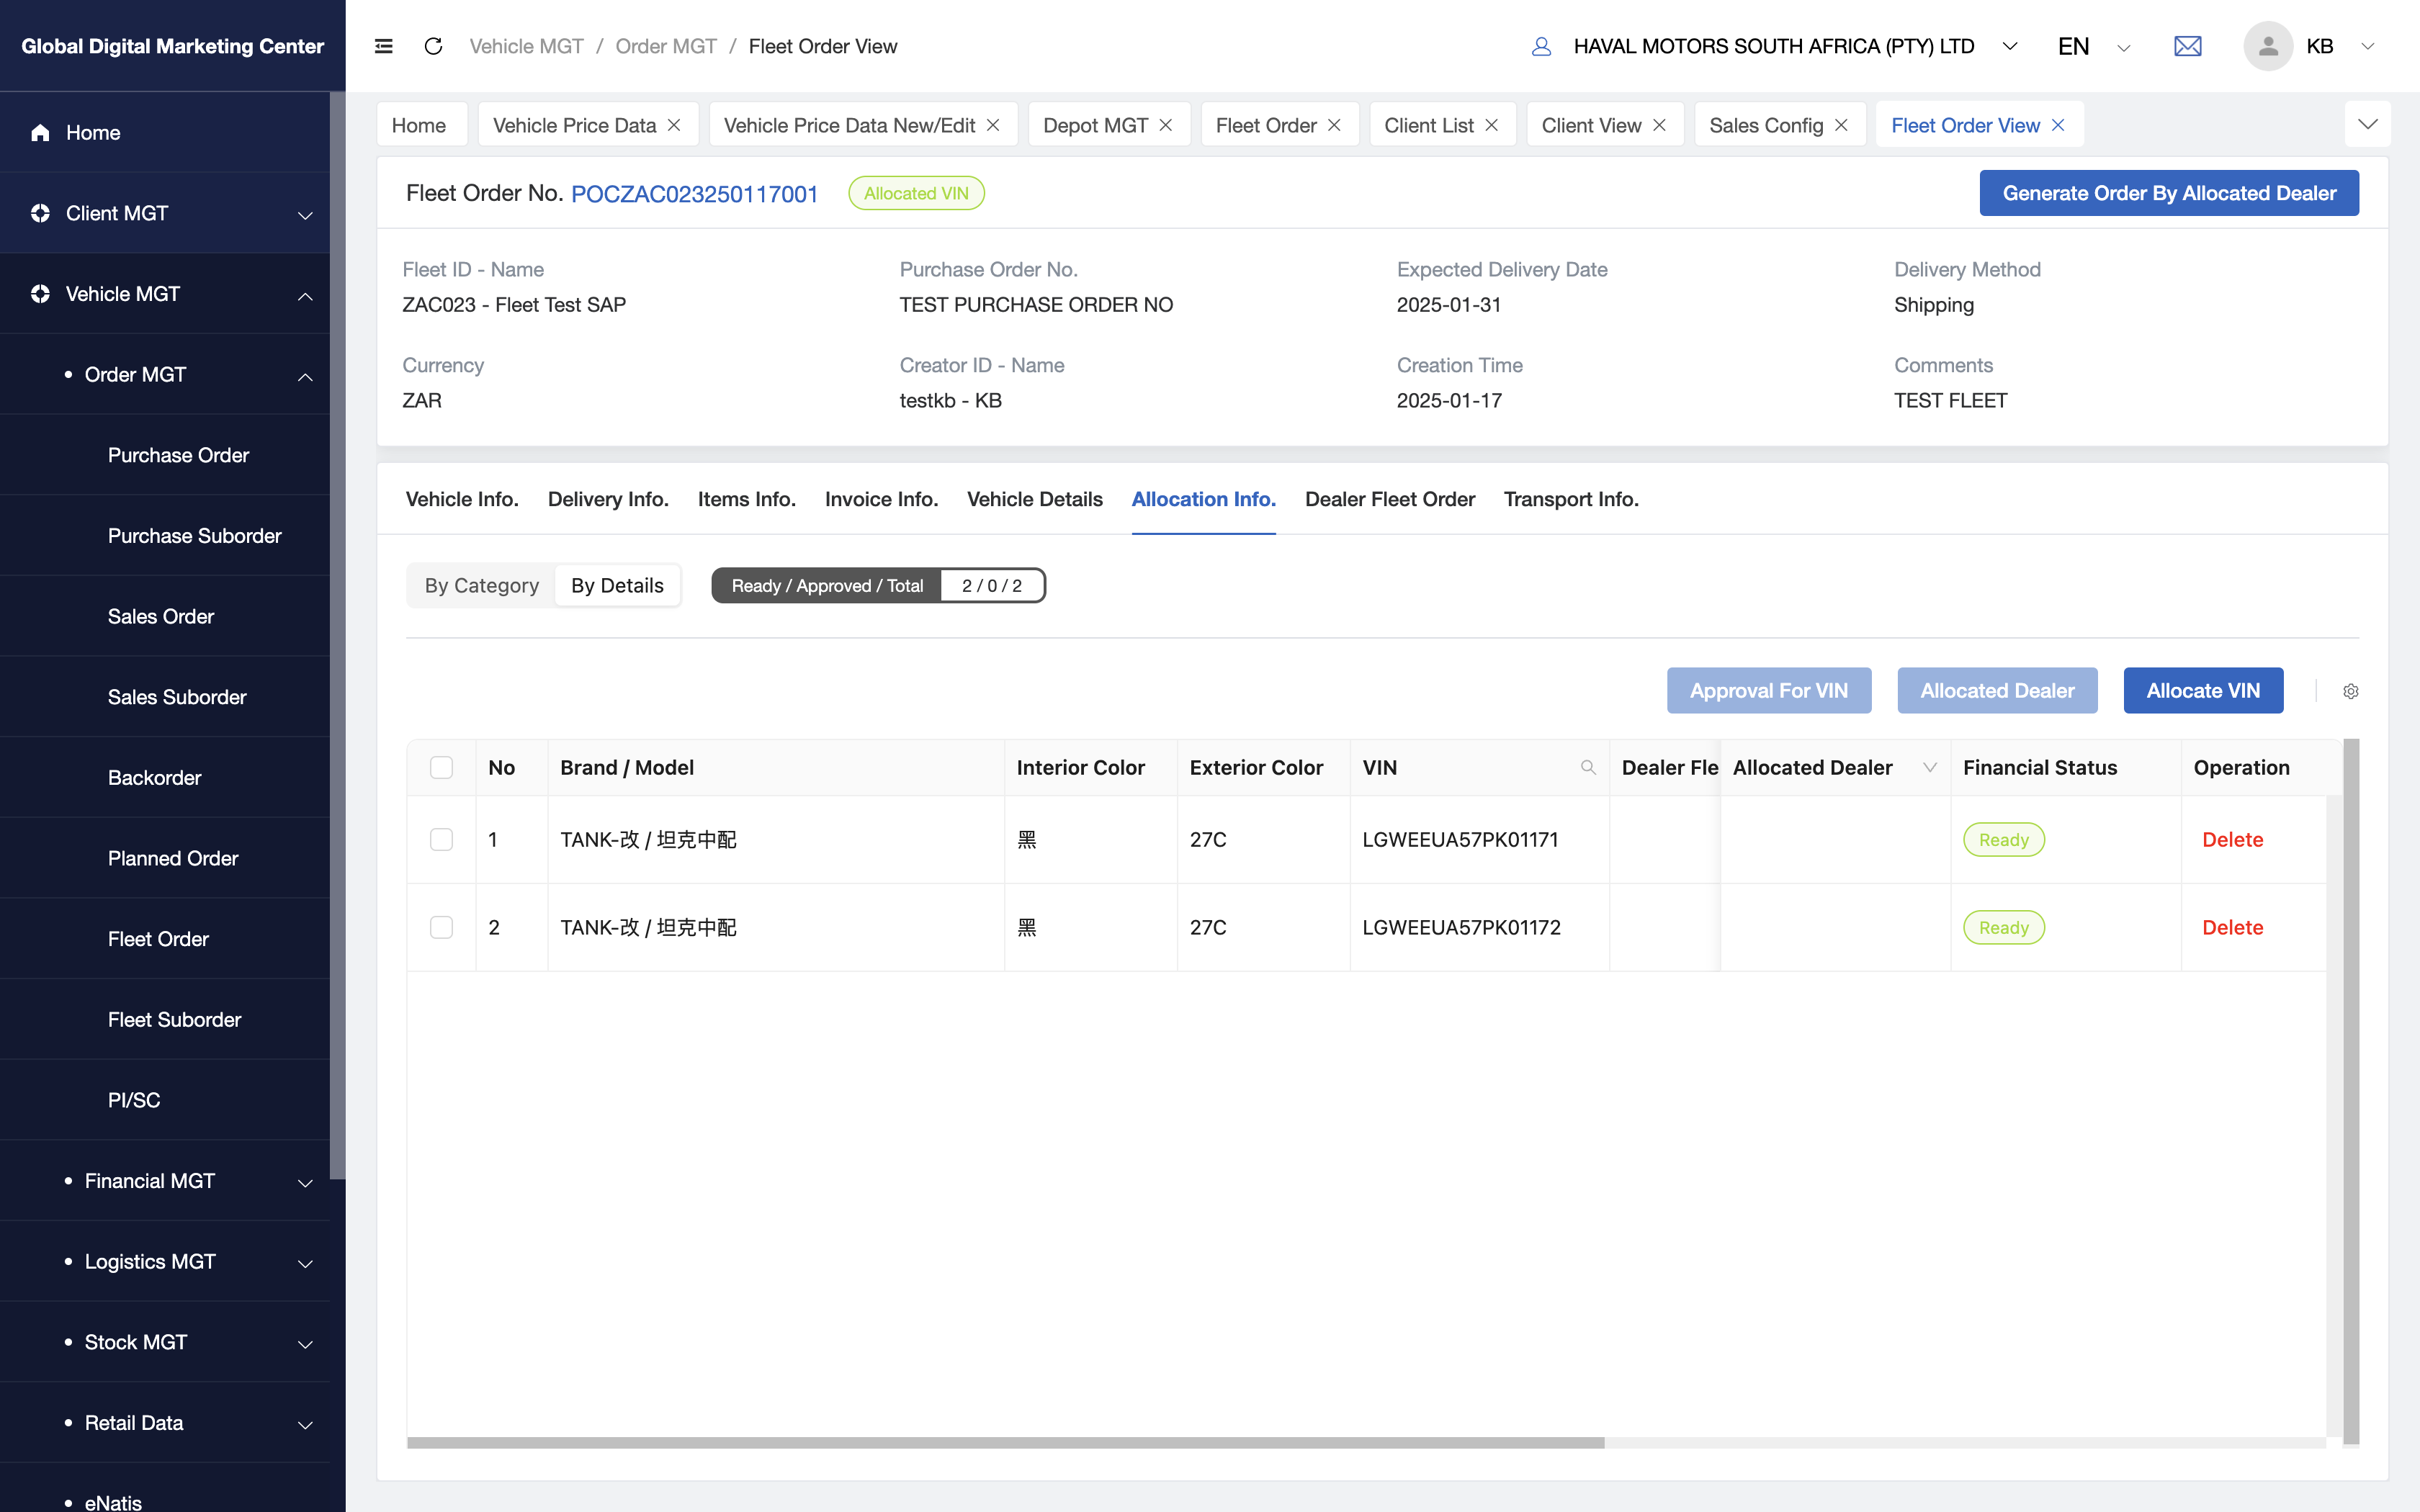This screenshot has width=2420, height=1512.
Task: Click the Home sidebar house icon
Action: click(x=40, y=132)
